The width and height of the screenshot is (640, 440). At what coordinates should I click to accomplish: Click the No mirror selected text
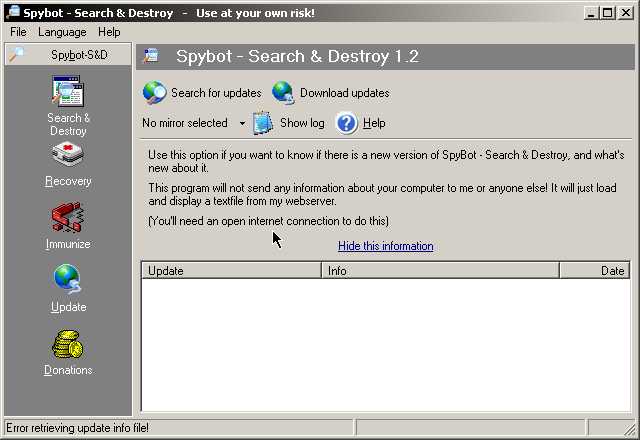tap(185, 123)
